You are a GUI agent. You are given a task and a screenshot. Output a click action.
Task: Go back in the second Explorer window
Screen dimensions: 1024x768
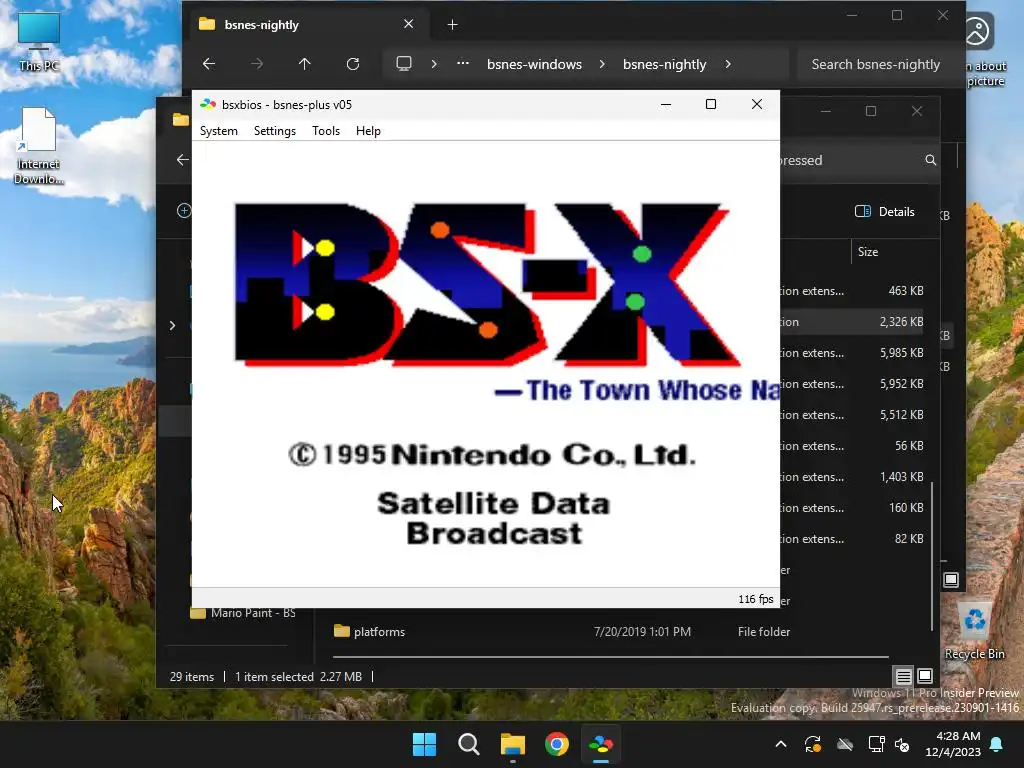click(x=182, y=159)
